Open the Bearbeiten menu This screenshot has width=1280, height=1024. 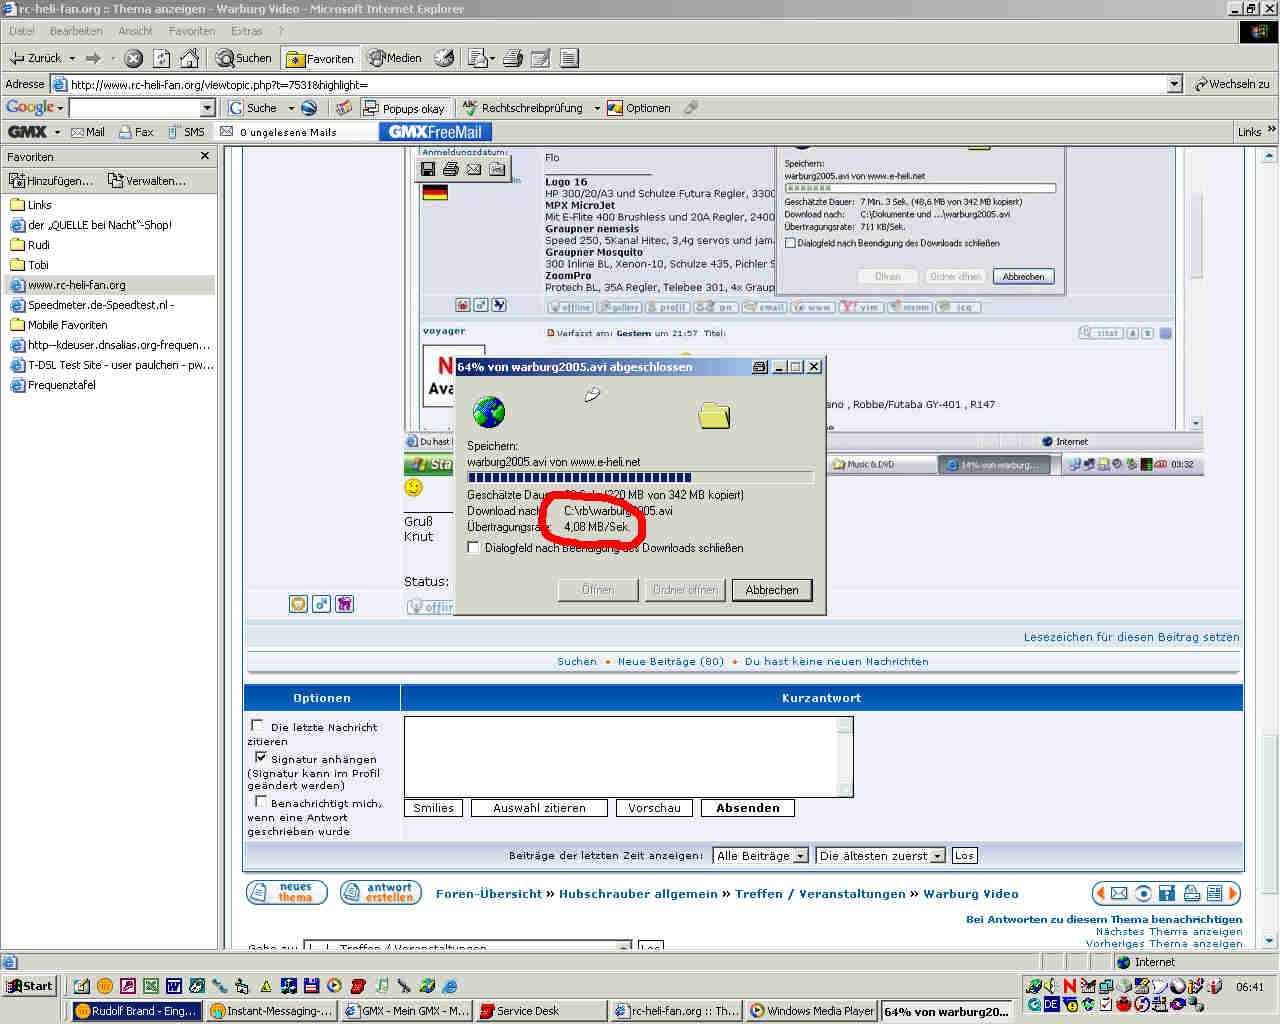pyautogui.click(x=76, y=31)
